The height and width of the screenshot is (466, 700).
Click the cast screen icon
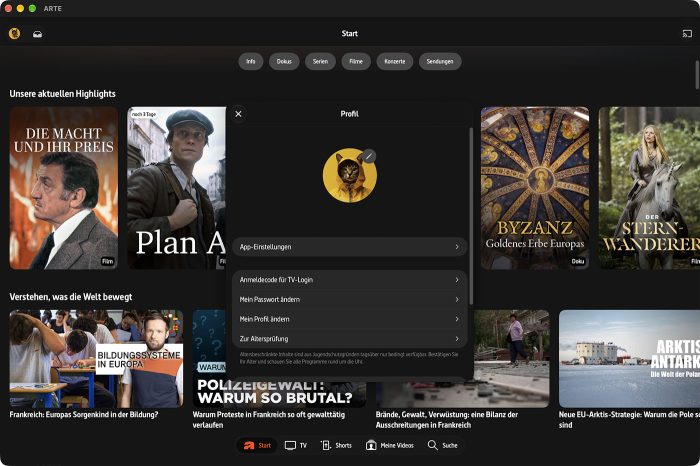pos(687,33)
